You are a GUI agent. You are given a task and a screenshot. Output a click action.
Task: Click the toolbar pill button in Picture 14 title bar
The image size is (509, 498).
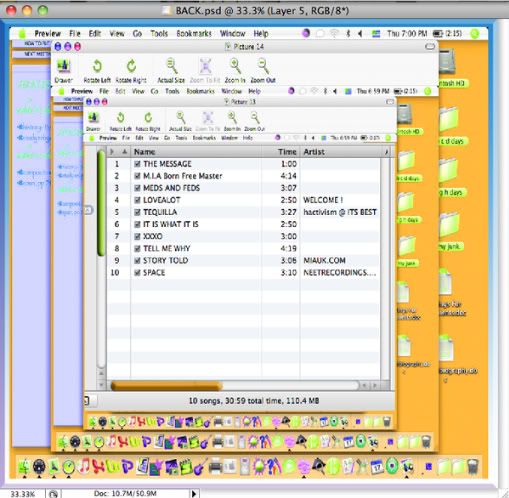(430, 46)
